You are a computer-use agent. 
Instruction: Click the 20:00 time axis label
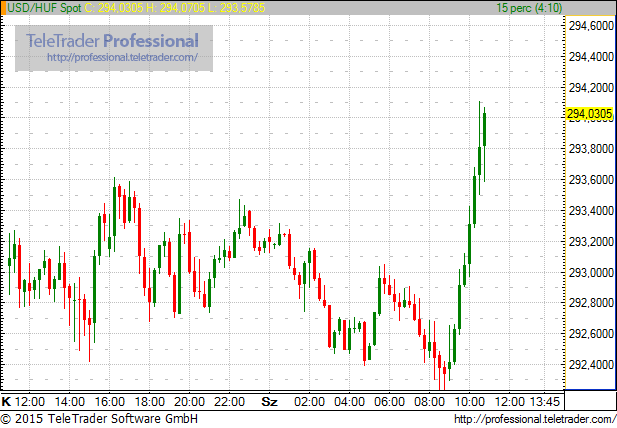[x=190, y=402]
